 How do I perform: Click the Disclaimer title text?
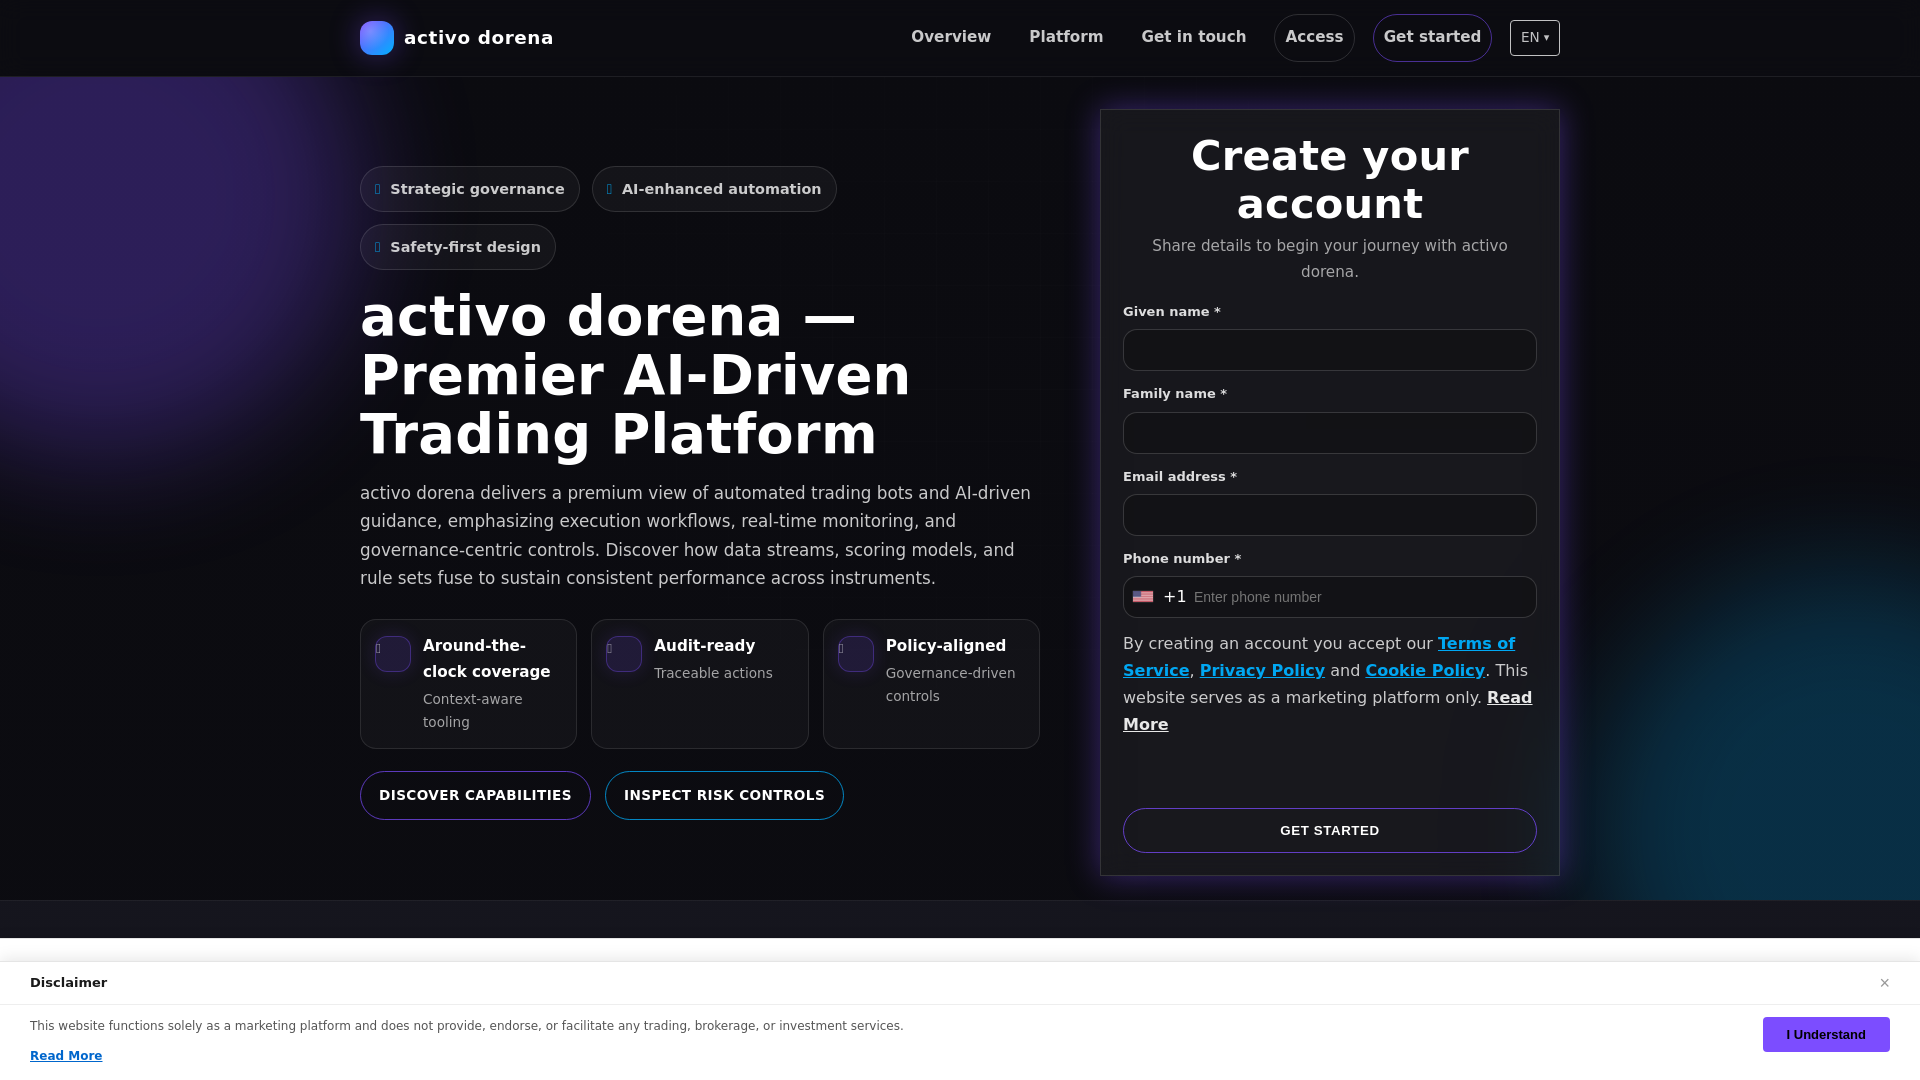(68, 983)
